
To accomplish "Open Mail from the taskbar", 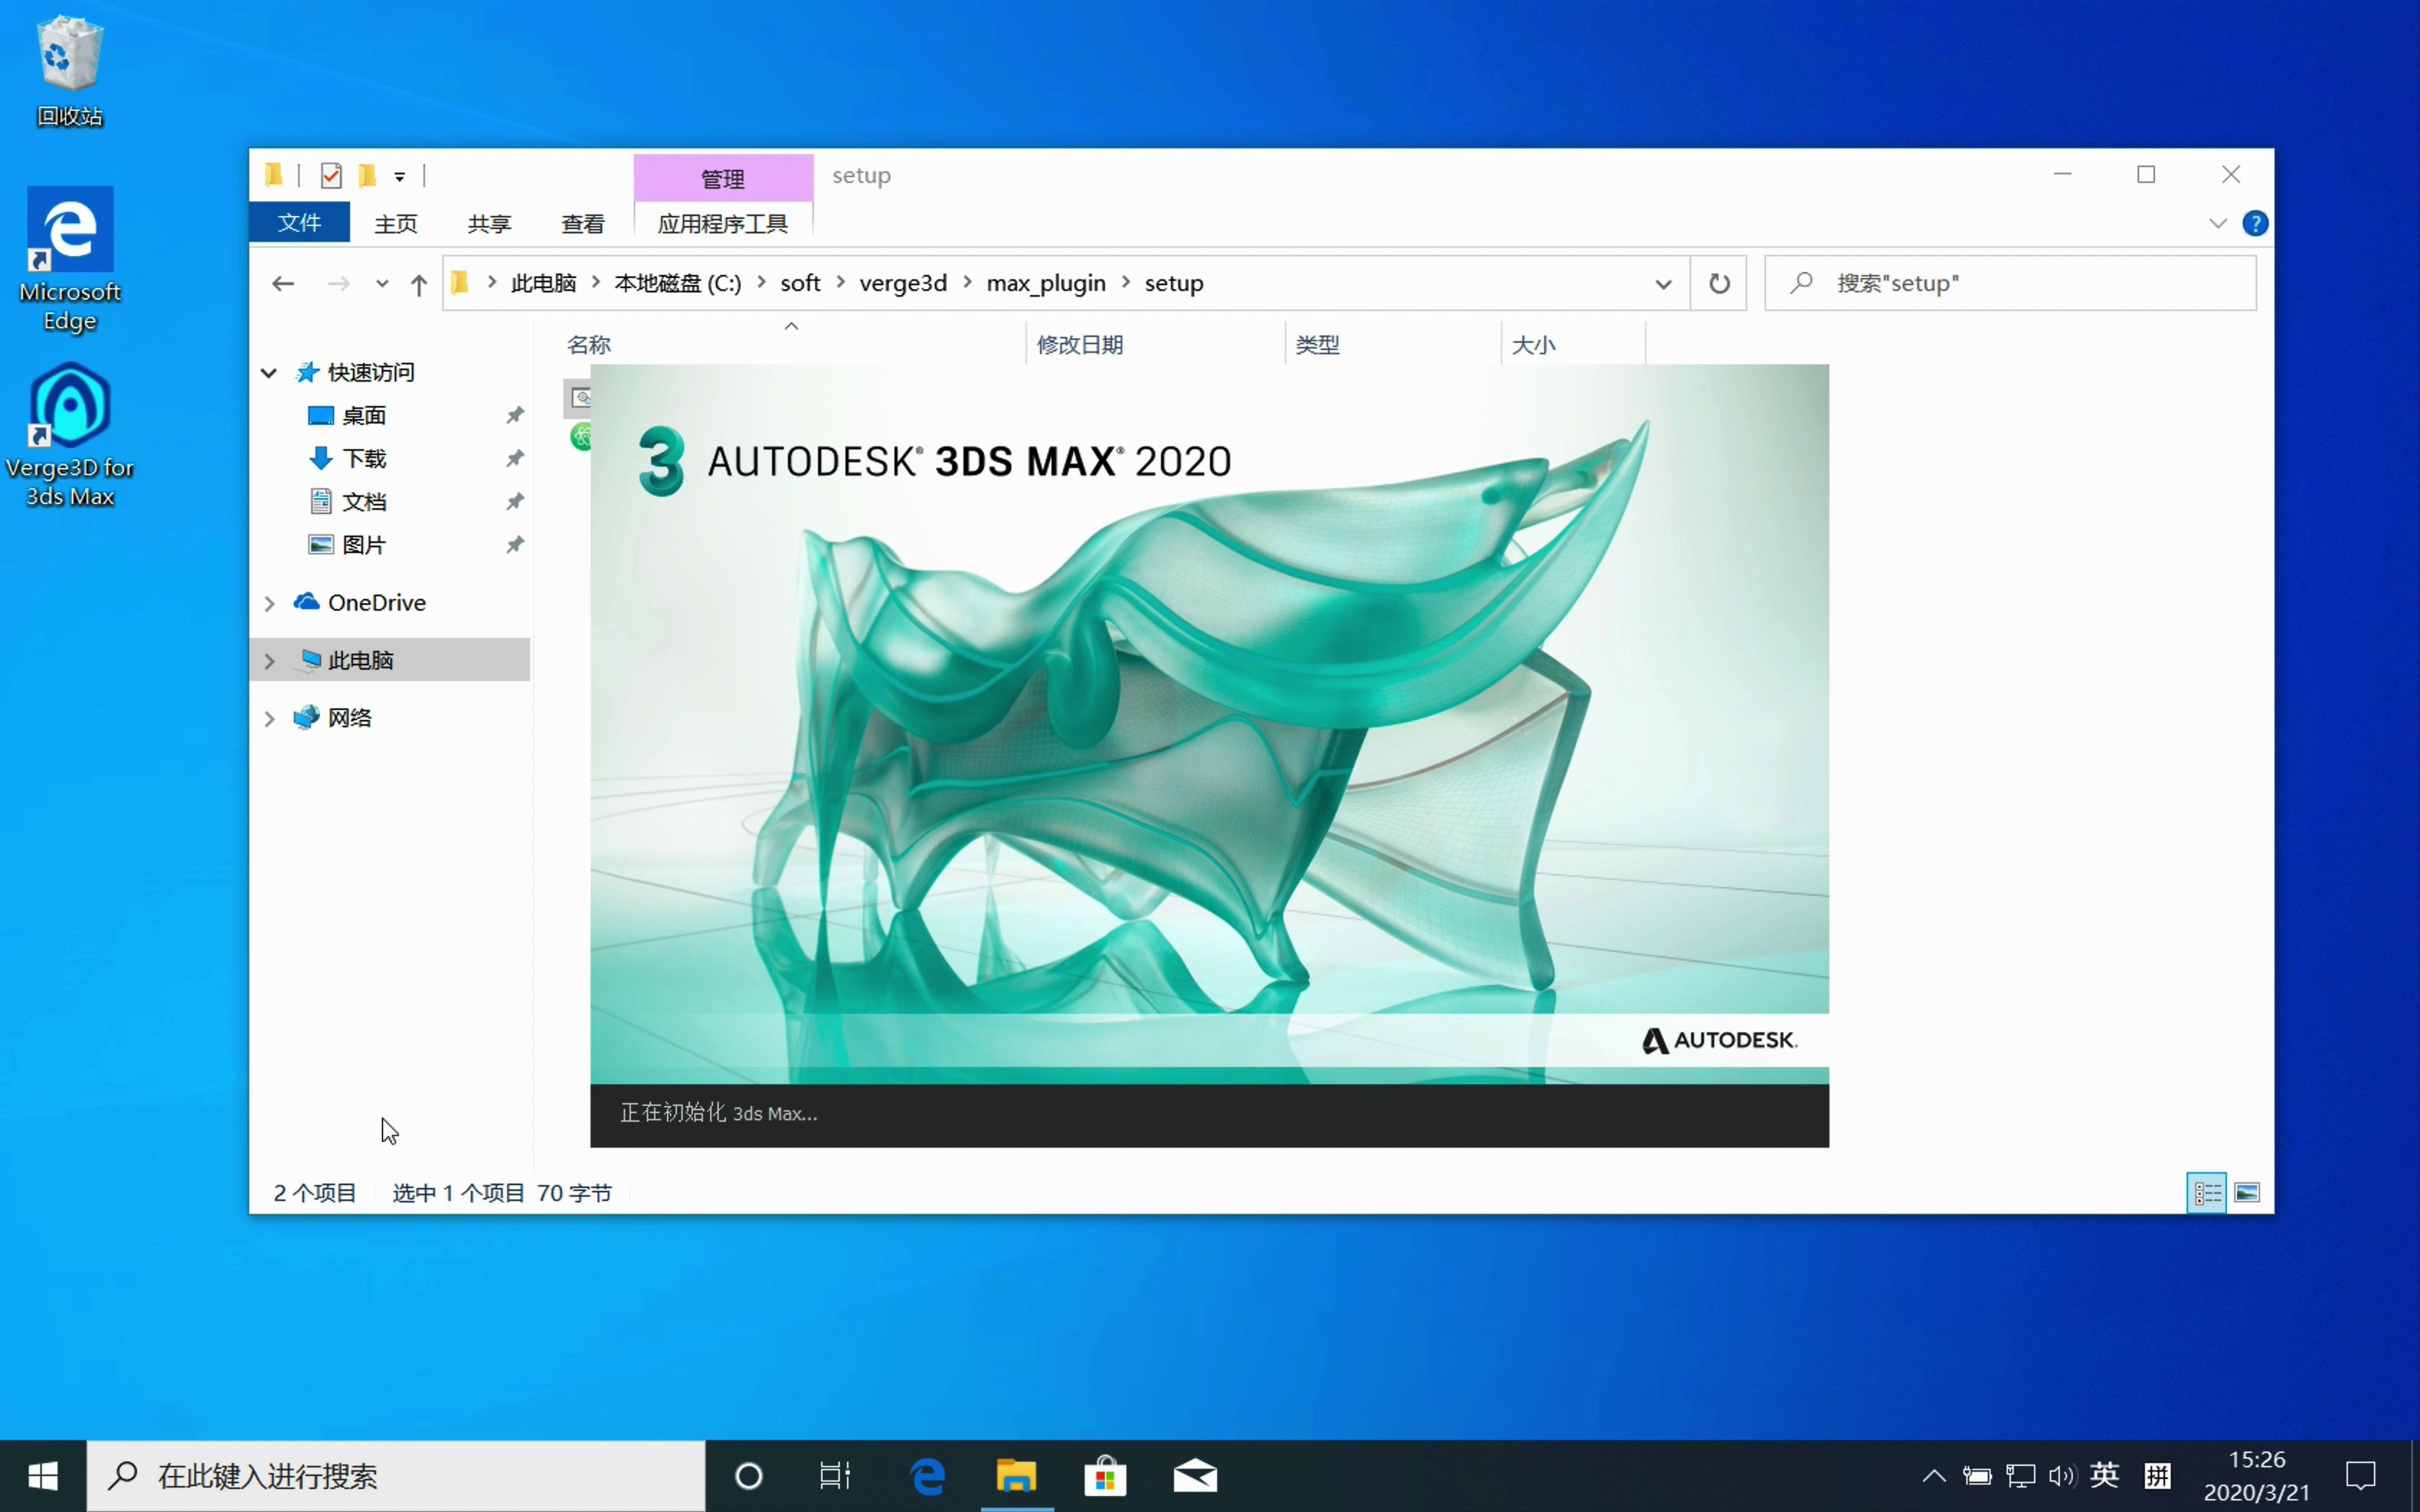I will pos(1195,1476).
